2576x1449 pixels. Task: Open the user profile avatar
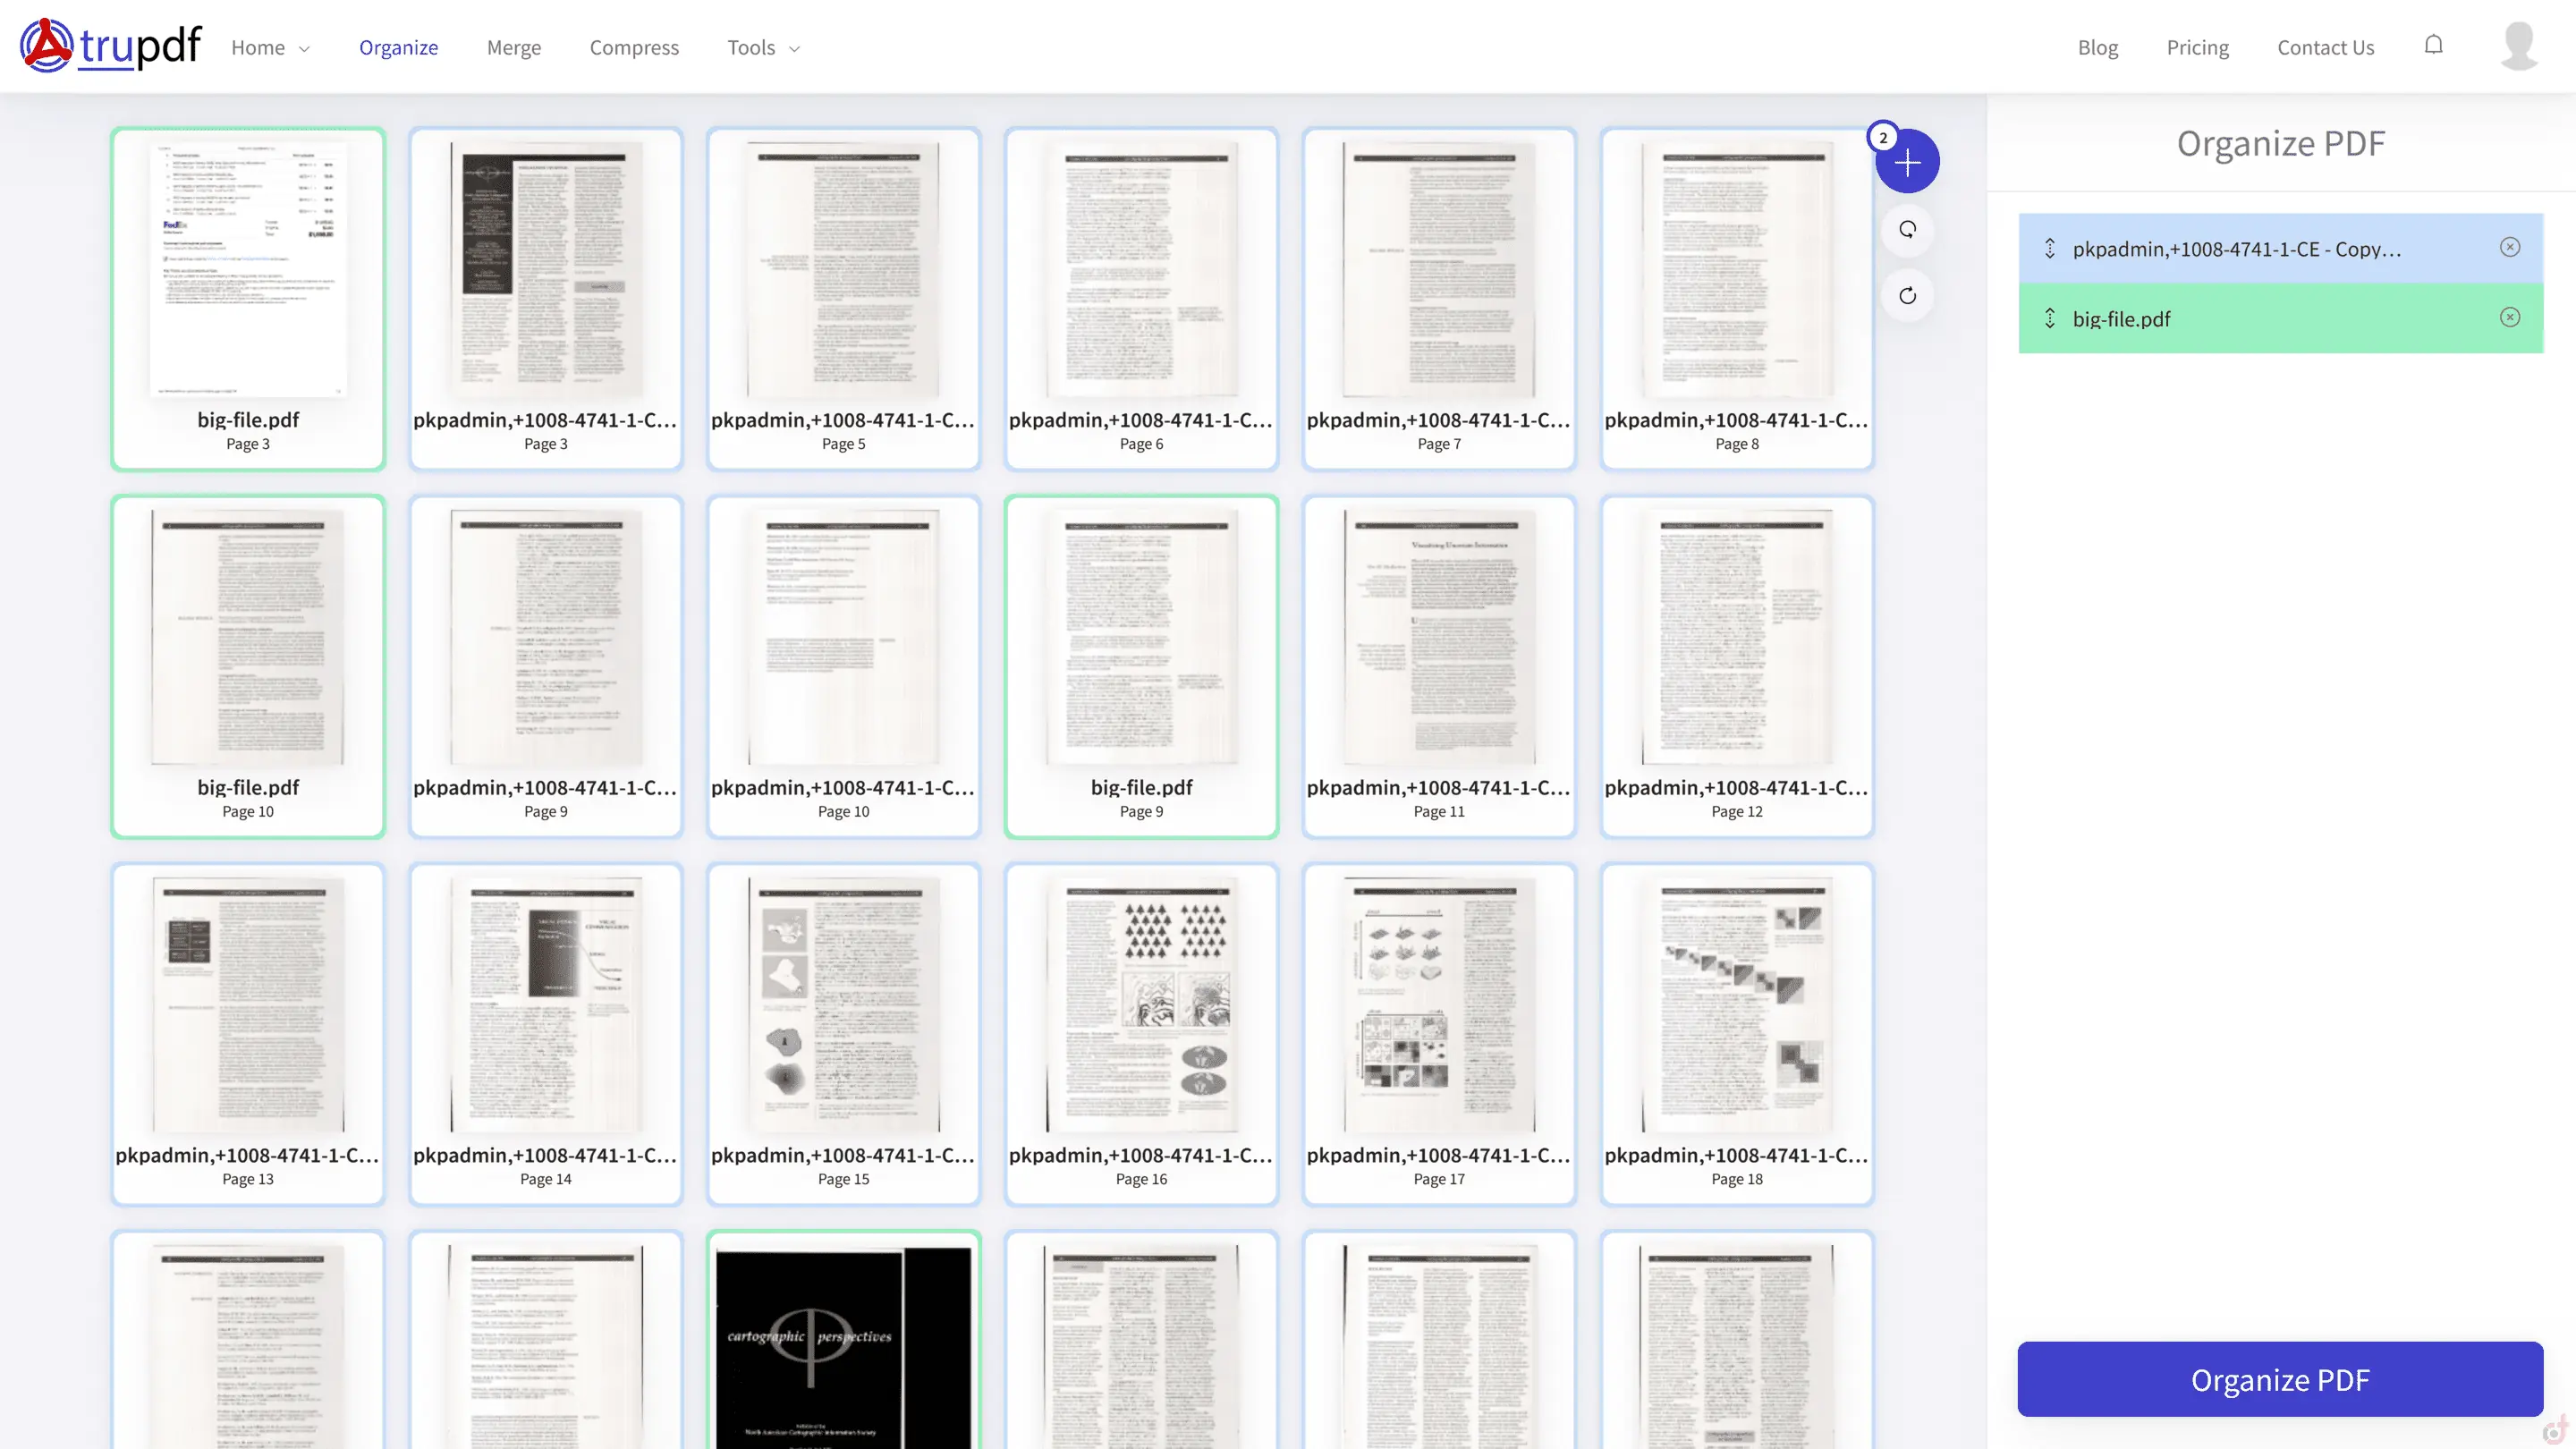click(2518, 46)
